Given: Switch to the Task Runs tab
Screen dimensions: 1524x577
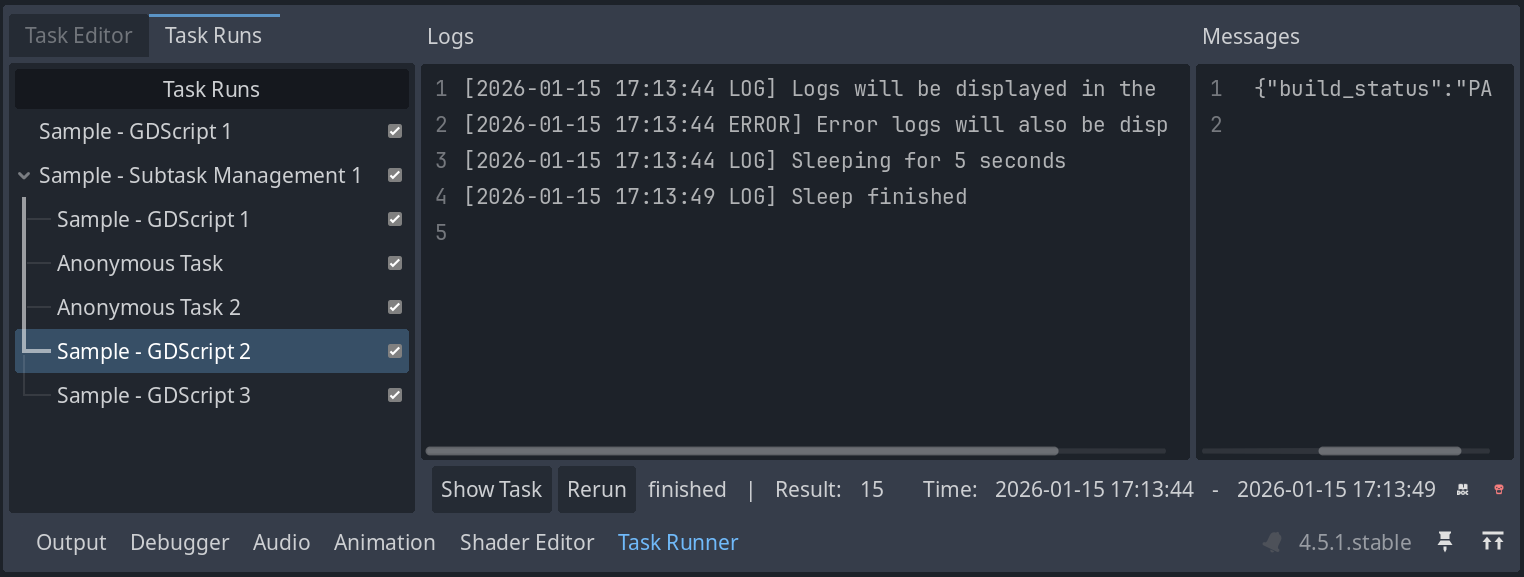Looking at the screenshot, I should pyautogui.click(x=213, y=35).
